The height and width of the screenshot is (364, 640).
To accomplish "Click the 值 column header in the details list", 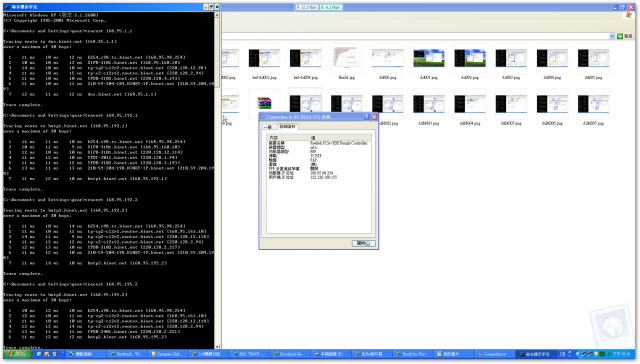I will [340, 138].
